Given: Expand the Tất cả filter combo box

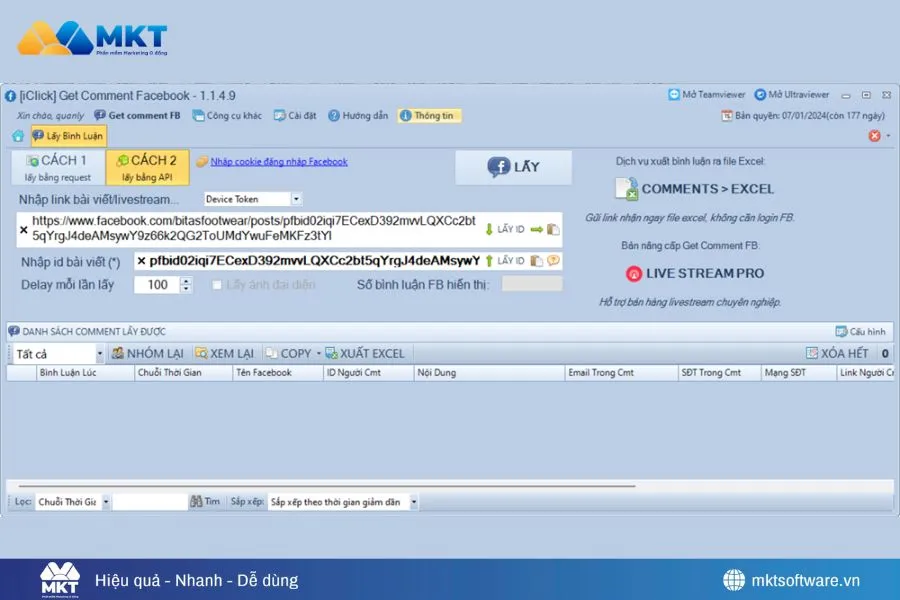Looking at the screenshot, I should point(100,352).
